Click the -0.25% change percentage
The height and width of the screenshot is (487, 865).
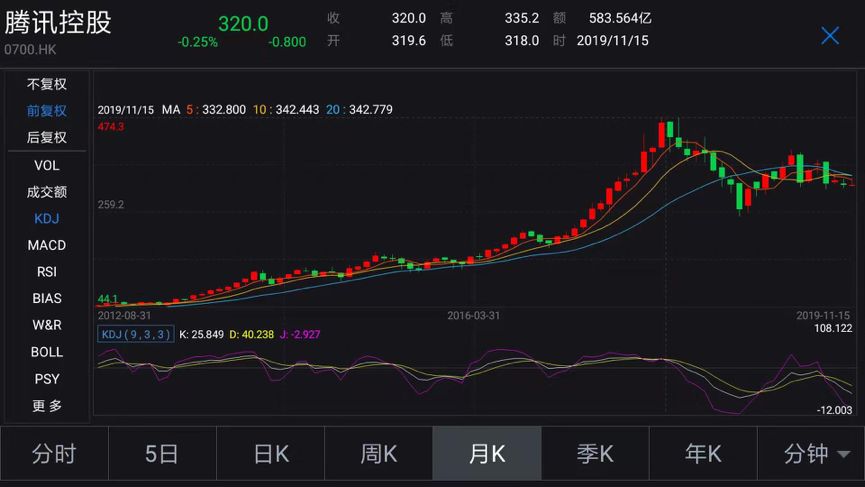(x=197, y=42)
